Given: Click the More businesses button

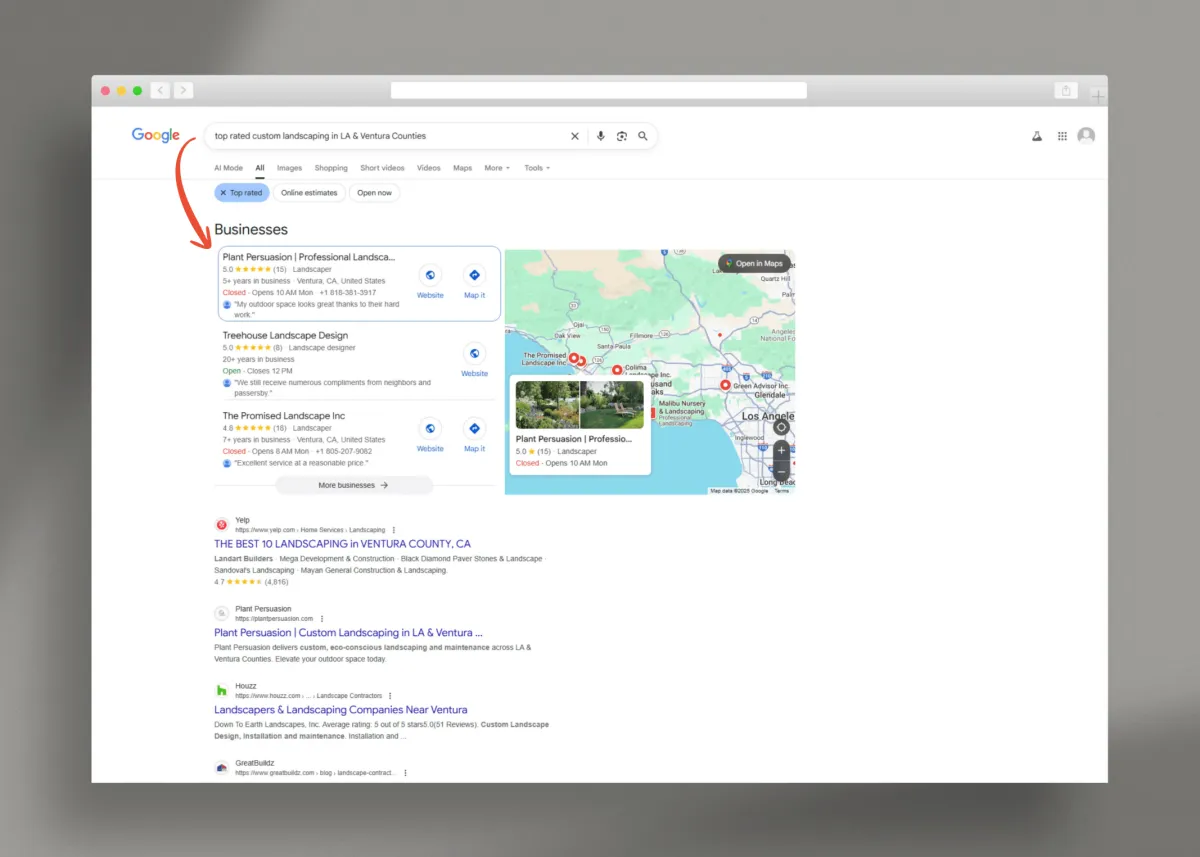Looking at the screenshot, I should (x=354, y=485).
